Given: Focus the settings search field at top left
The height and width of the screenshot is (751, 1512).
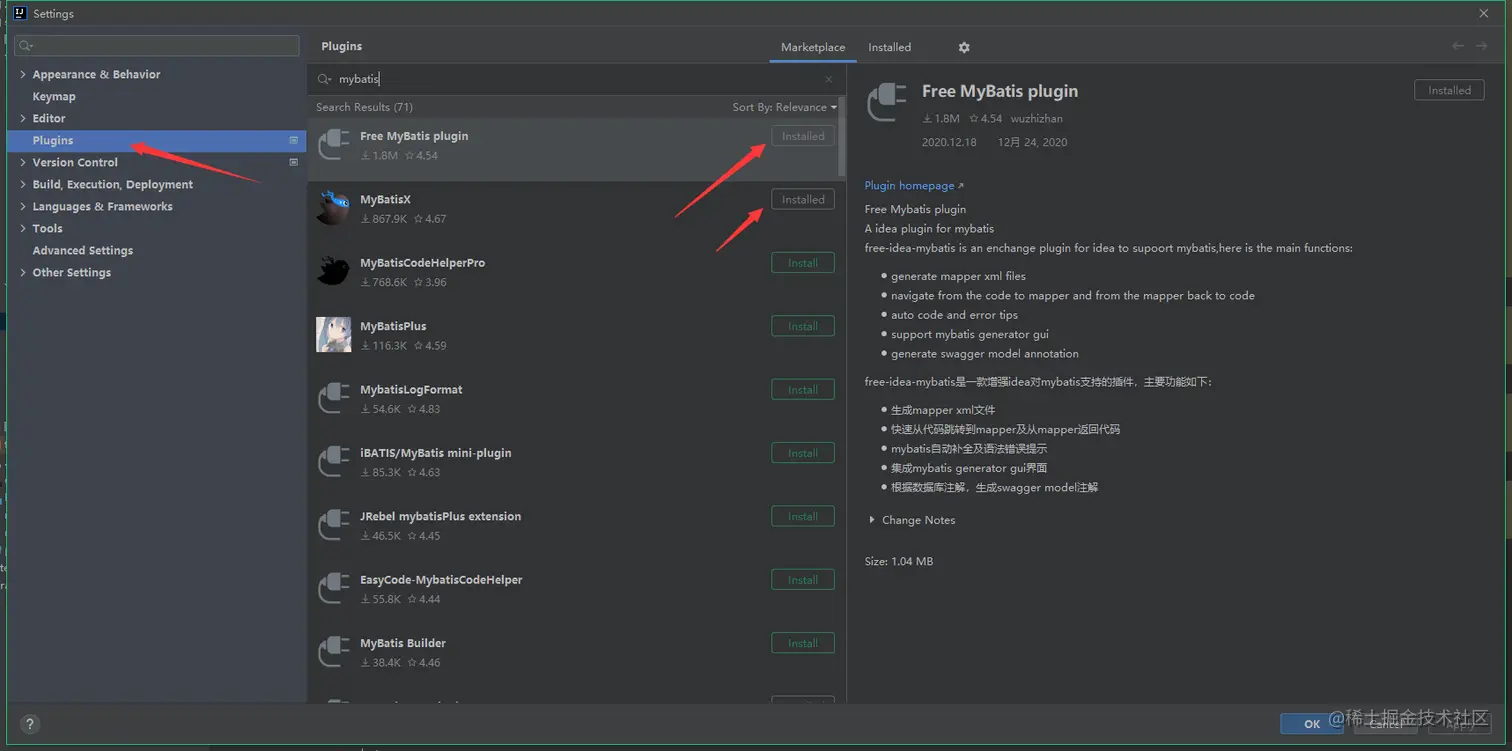Looking at the screenshot, I should click(157, 46).
